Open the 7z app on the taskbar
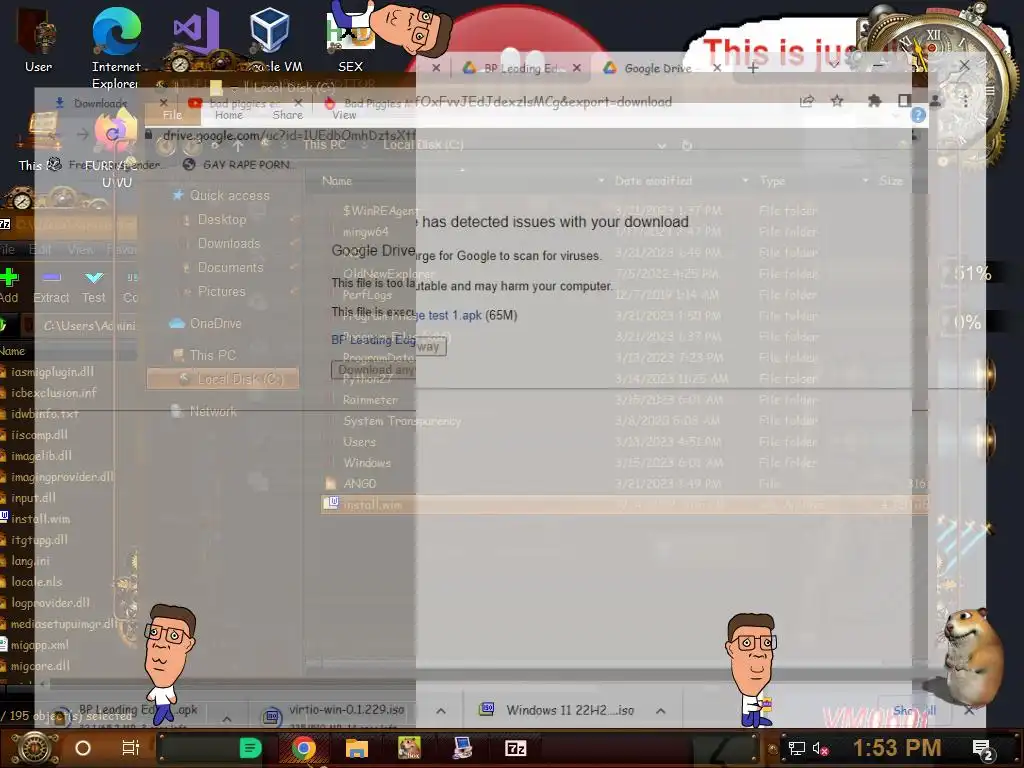 (x=515, y=748)
